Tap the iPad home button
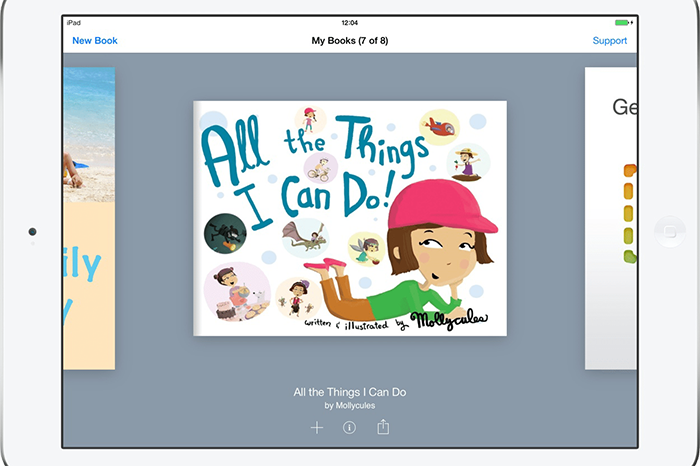700x466 pixels. [x=670, y=232]
